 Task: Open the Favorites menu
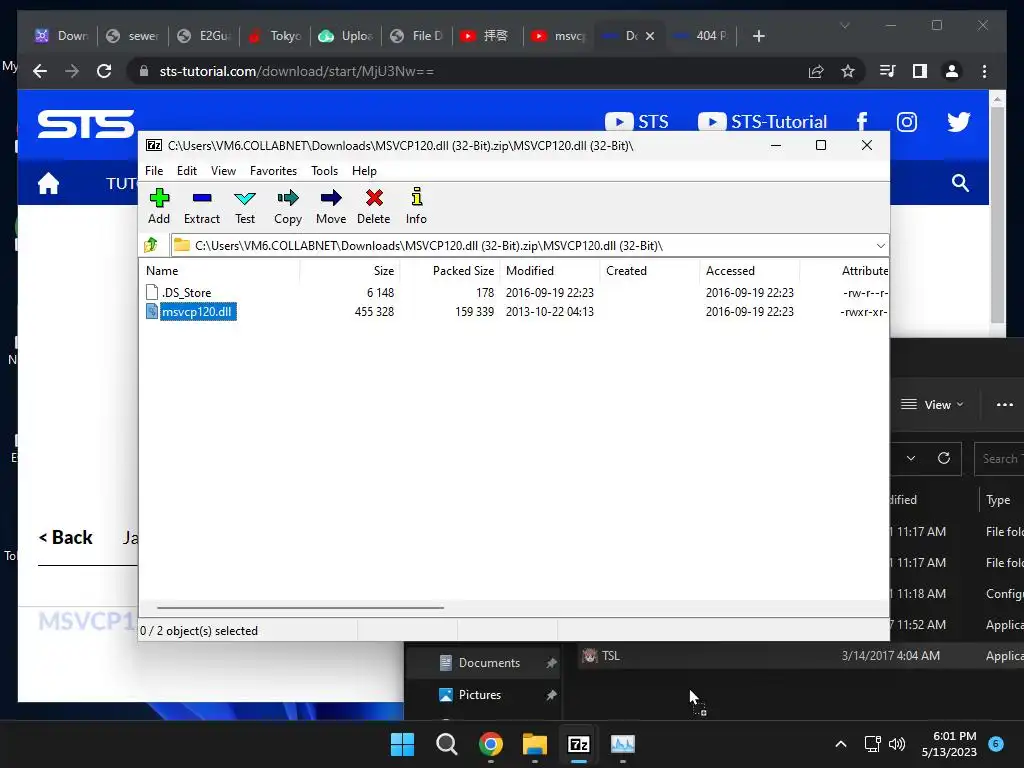(273, 170)
